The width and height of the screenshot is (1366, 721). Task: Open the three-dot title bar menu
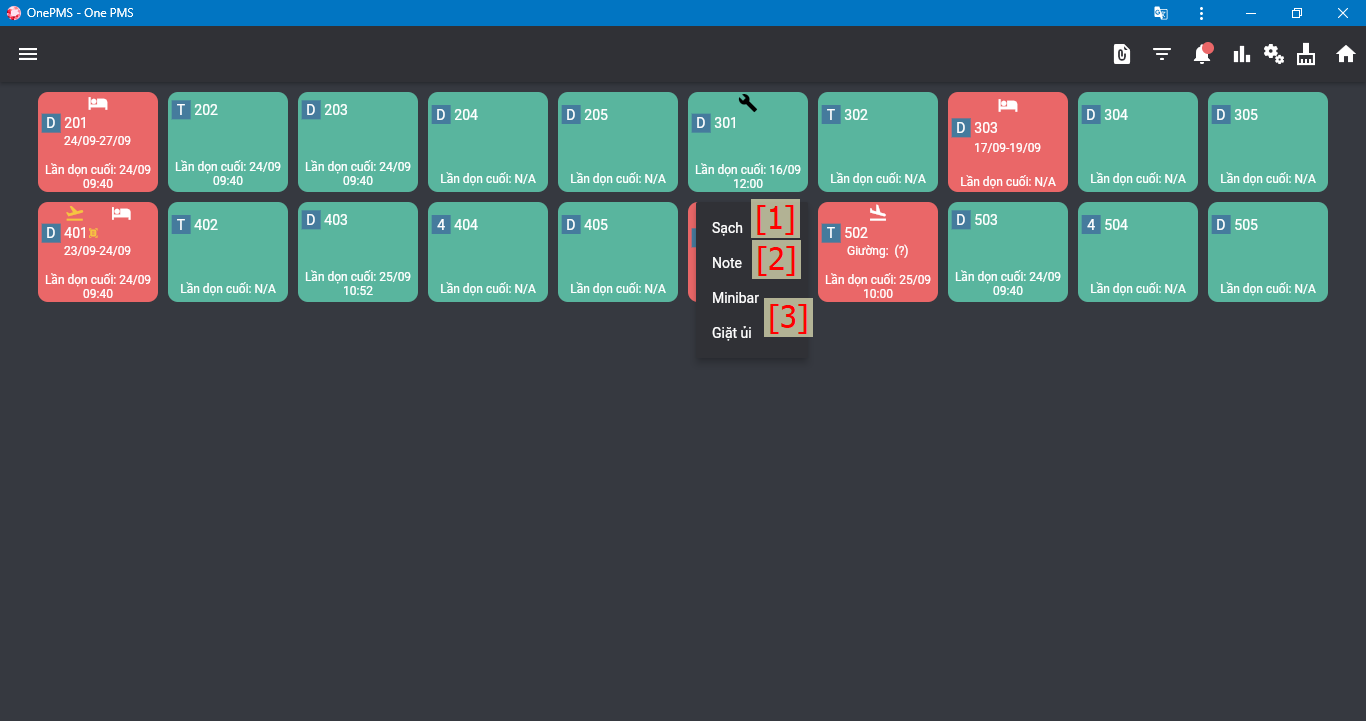pos(1201,13)
